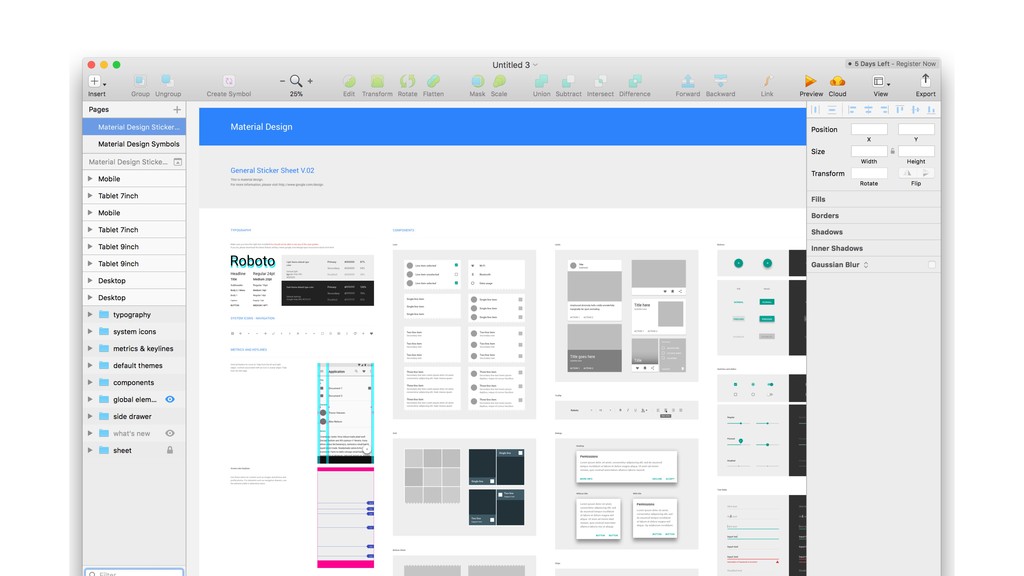The image size is (1024, 576).
Task: Open the Shadows section
Action: (x=874, y=232)
